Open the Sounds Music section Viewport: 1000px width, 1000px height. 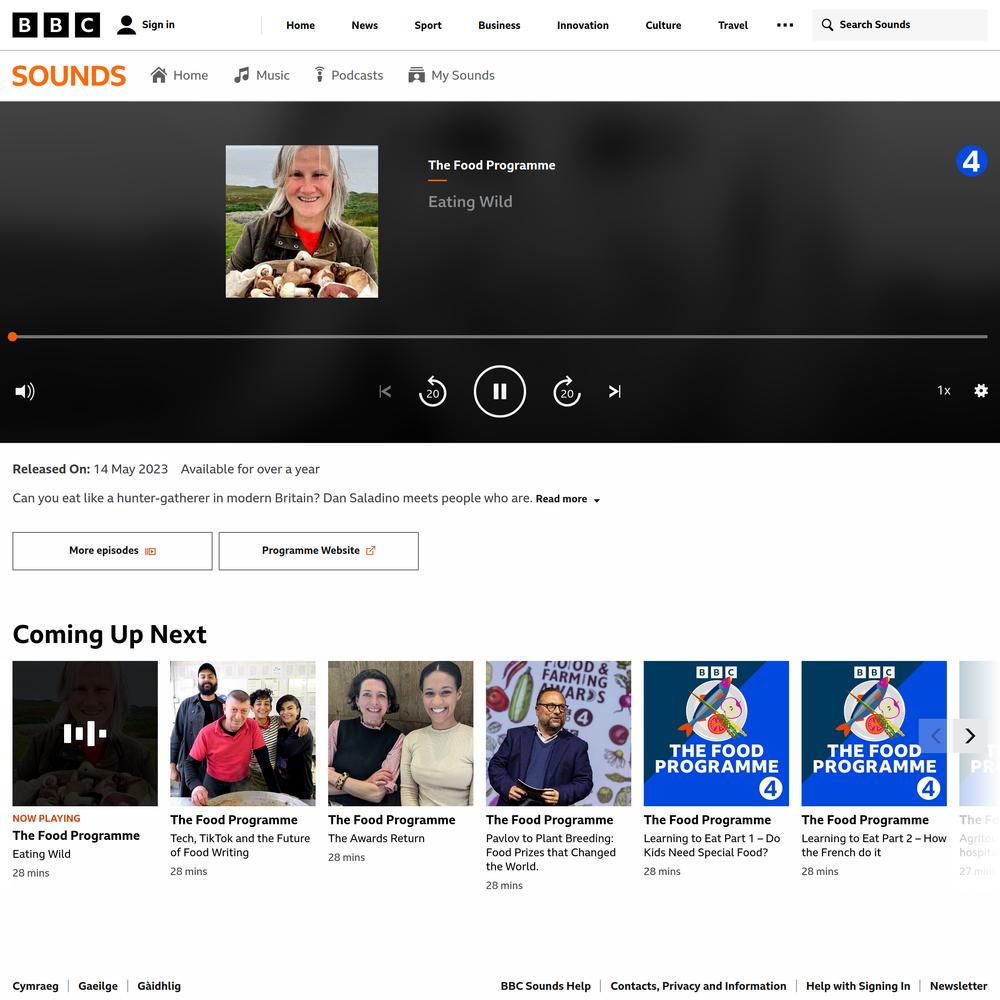pyautogui.click(x=261, y=75)
